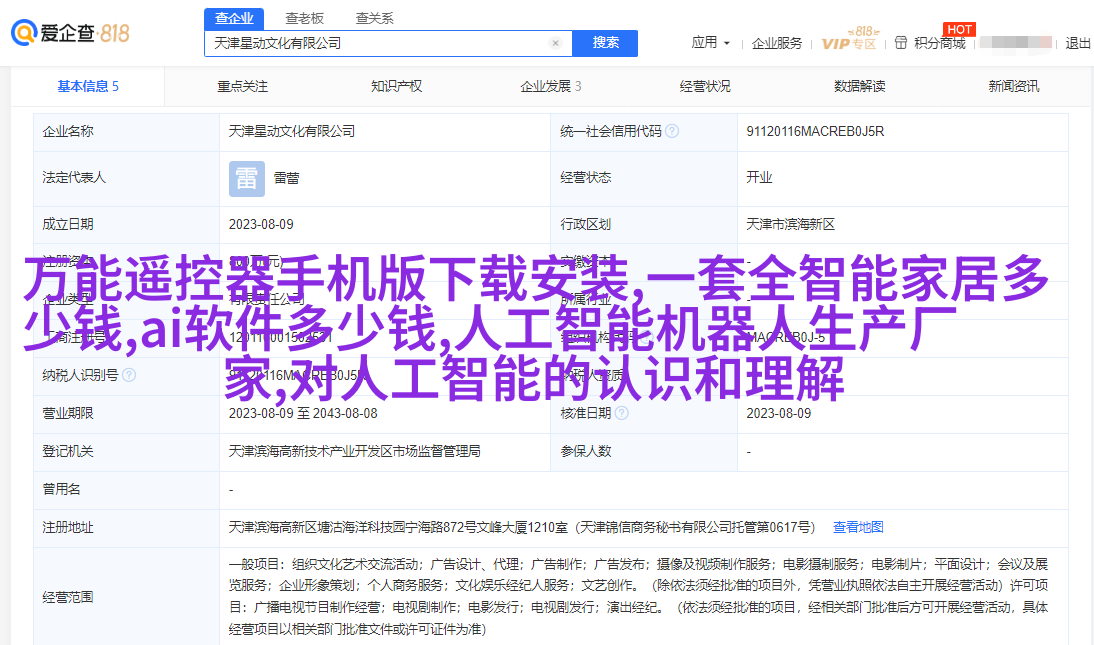Click the 核准日期 value 2023-08-09
This screenshot has height=645, width=1094.
[x=779, y=414]
